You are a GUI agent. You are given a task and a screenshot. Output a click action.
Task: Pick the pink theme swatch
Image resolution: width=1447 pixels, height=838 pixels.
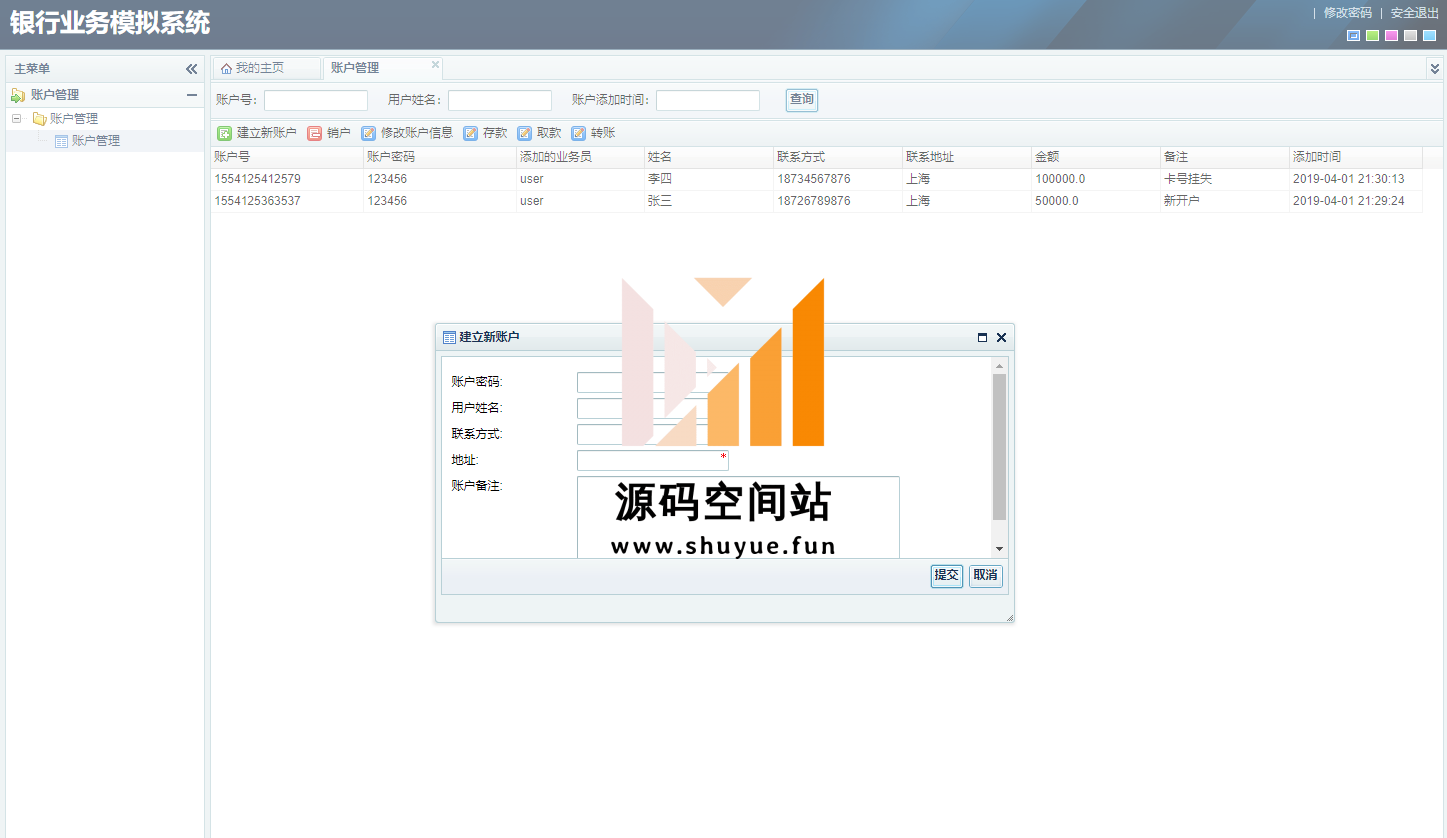pos(1391,36)
